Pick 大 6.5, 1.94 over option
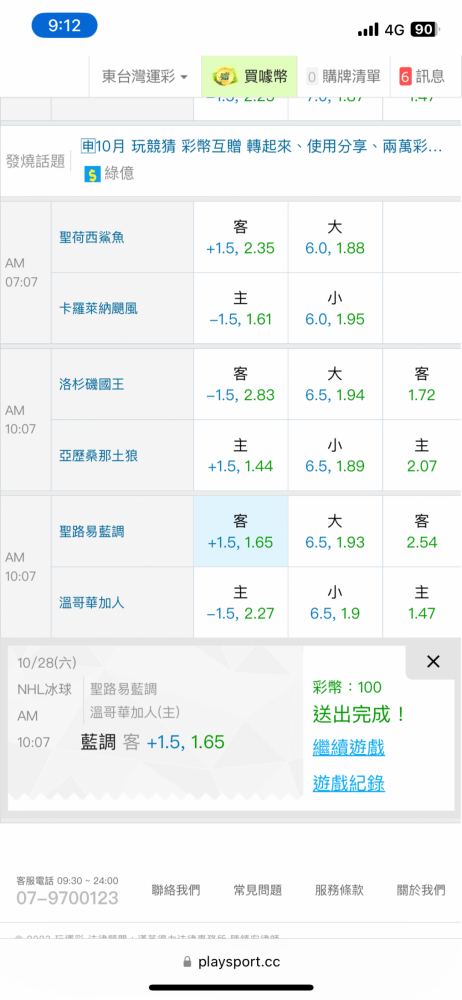462x1000 pixels. [335, 385]
